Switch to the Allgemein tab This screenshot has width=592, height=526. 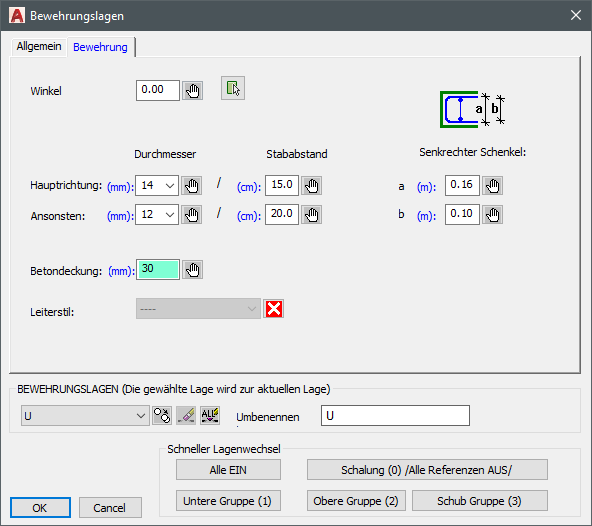coord(39,46)
